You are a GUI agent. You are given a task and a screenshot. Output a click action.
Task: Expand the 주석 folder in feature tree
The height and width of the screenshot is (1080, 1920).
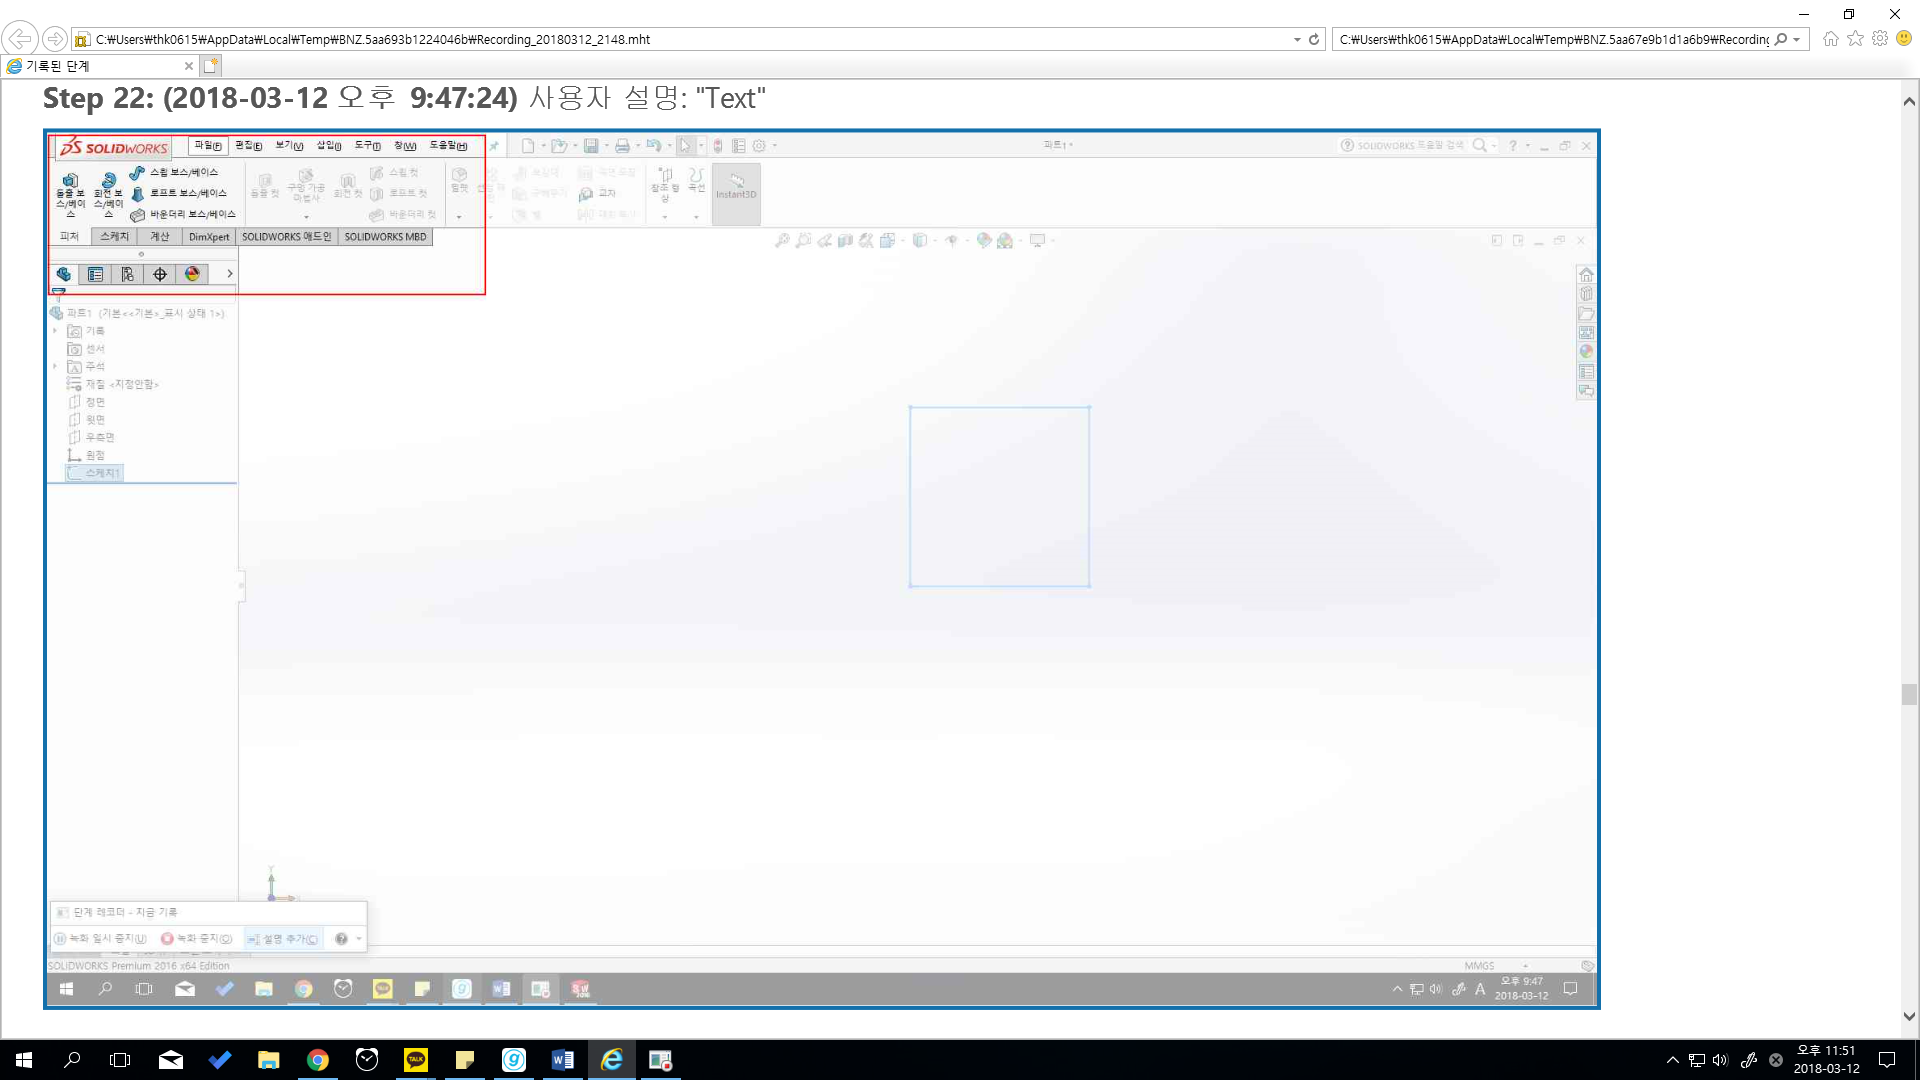[x=55, y=367]
